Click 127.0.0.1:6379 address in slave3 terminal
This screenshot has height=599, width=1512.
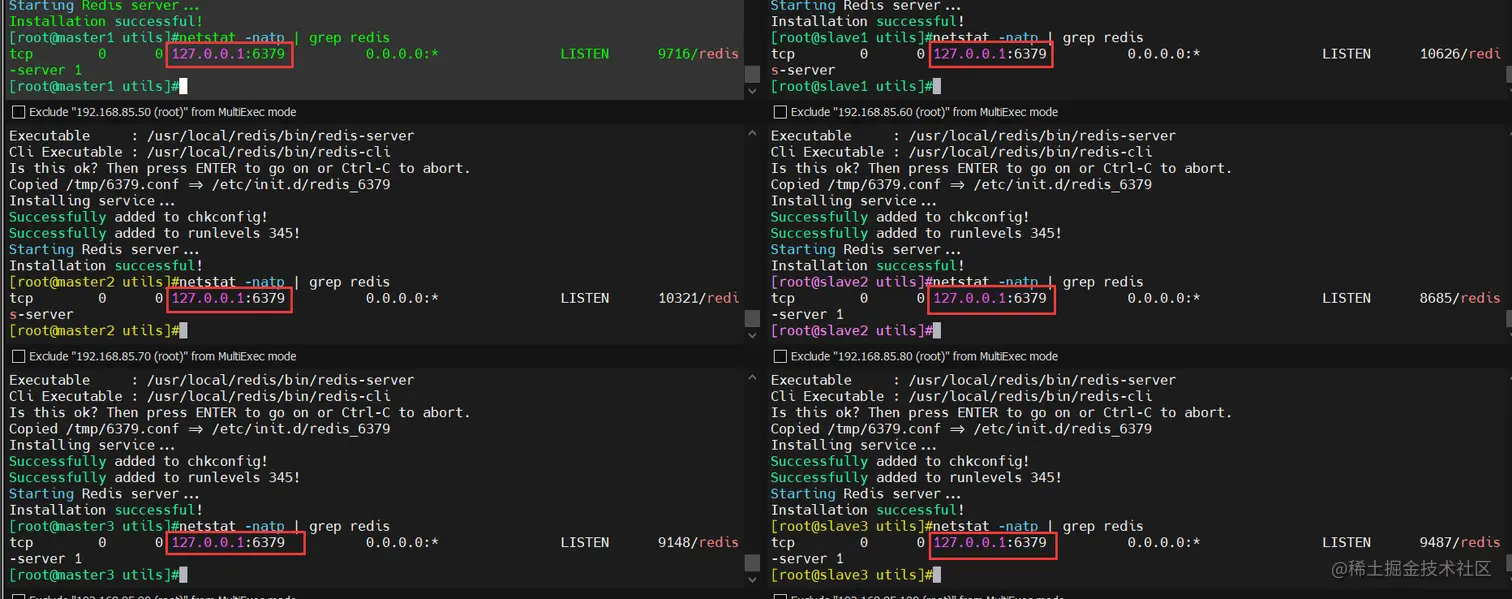[990, 542]
